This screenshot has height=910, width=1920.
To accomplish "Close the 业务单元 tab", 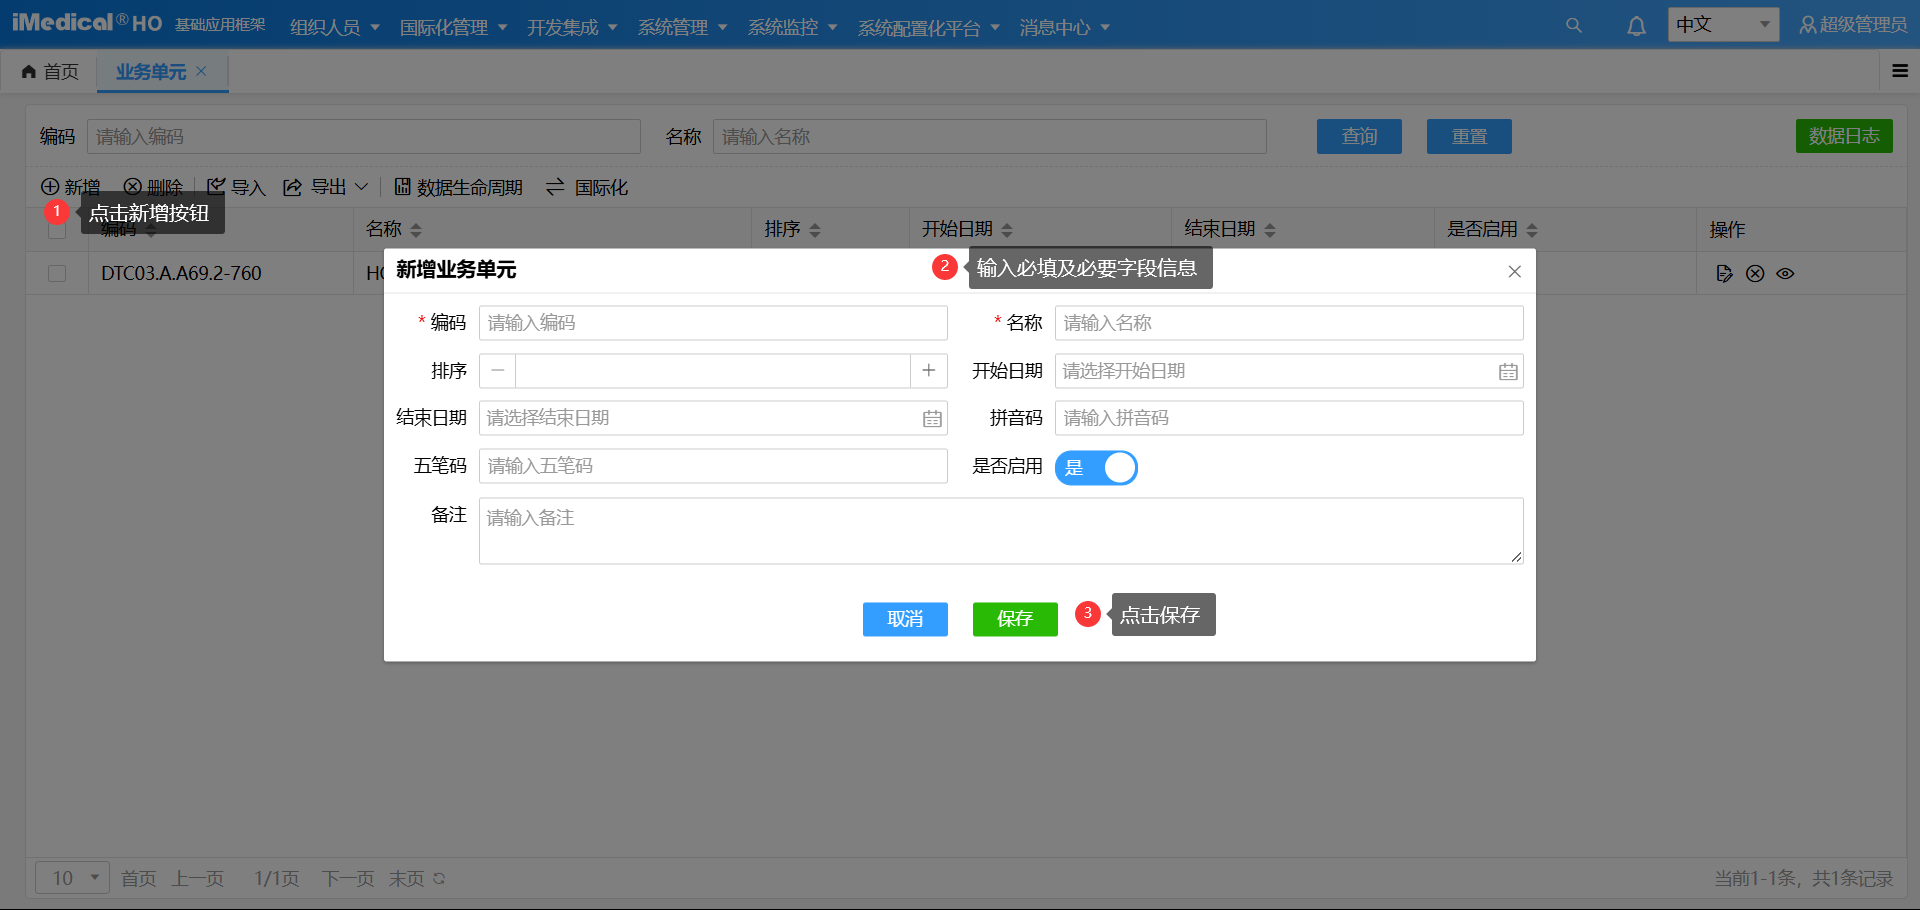I will point(201,71).
